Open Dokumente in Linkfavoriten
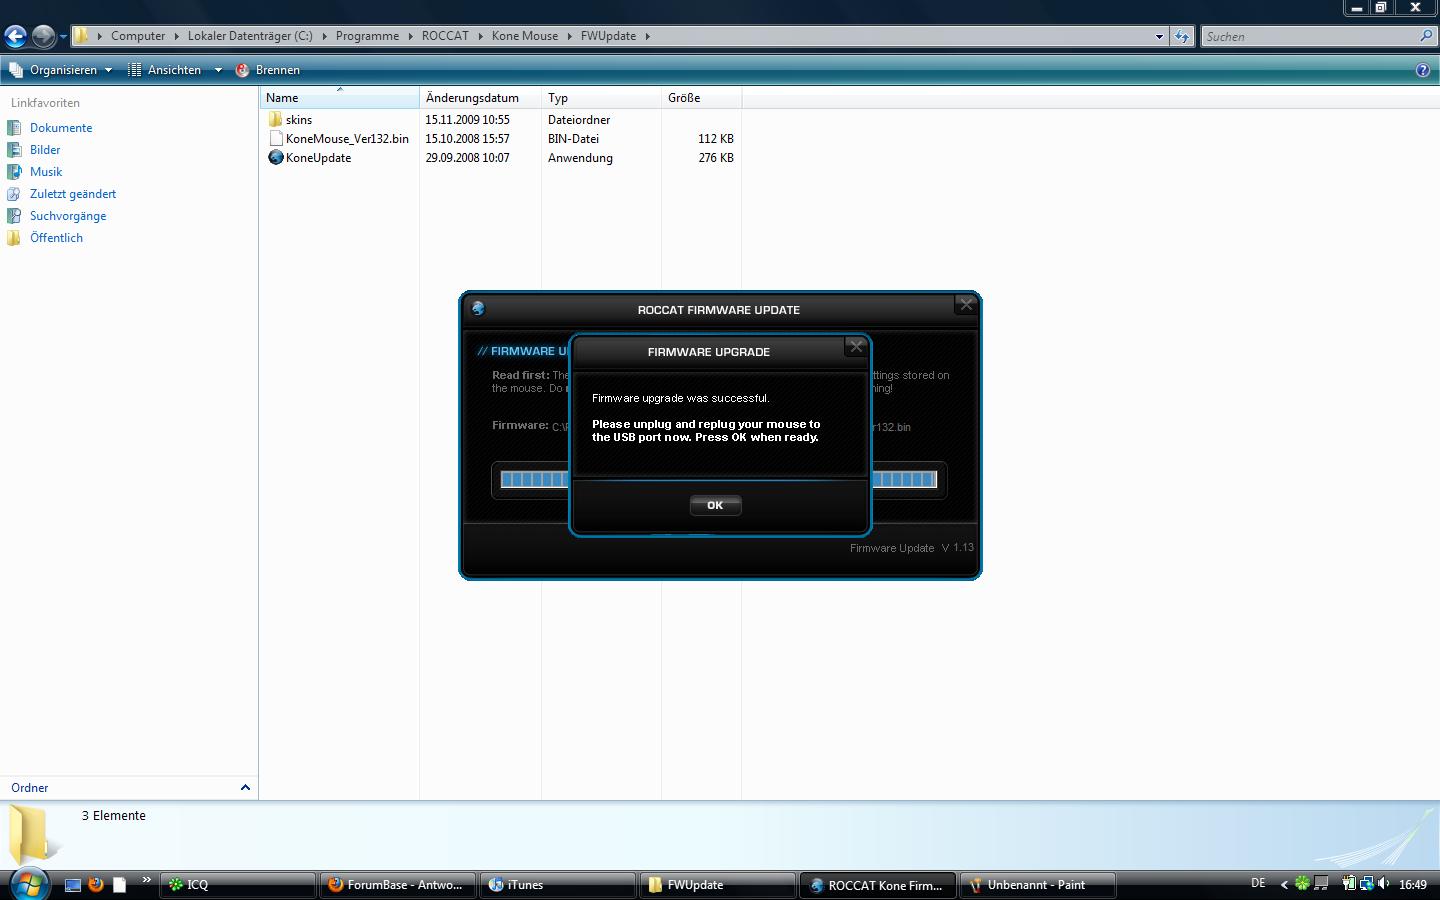Viewport: 1440px width, 900px height. [61, 128]
